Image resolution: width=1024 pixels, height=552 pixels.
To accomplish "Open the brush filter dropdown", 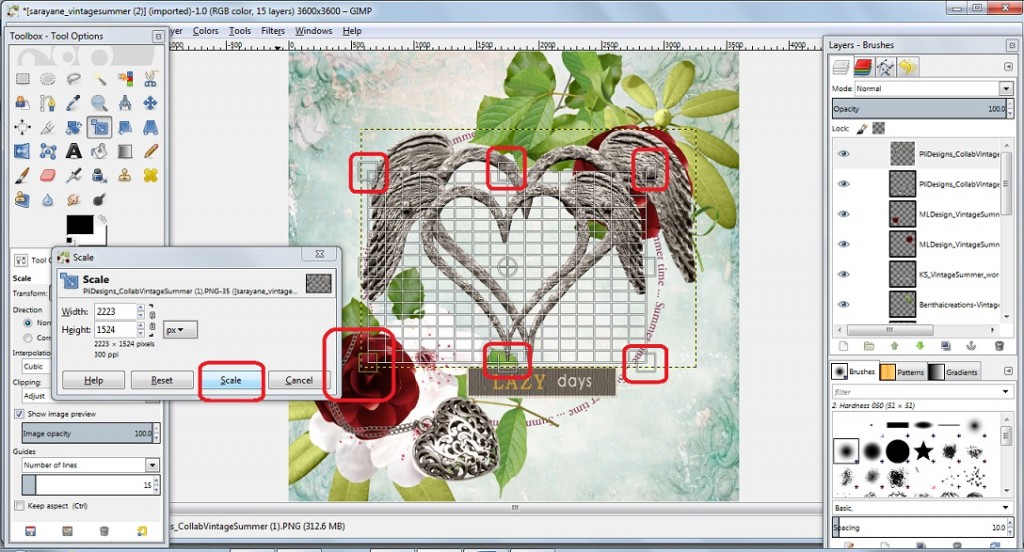I will pos(1005,391).
